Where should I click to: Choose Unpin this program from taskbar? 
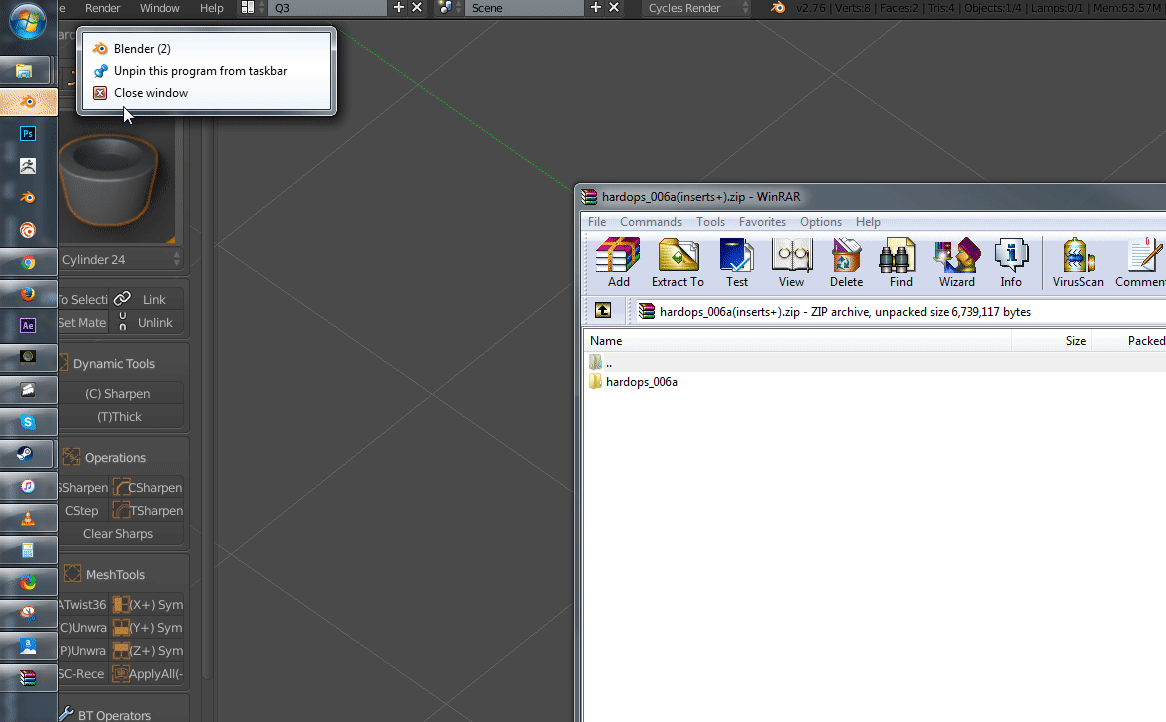click(x=200, y=71)
